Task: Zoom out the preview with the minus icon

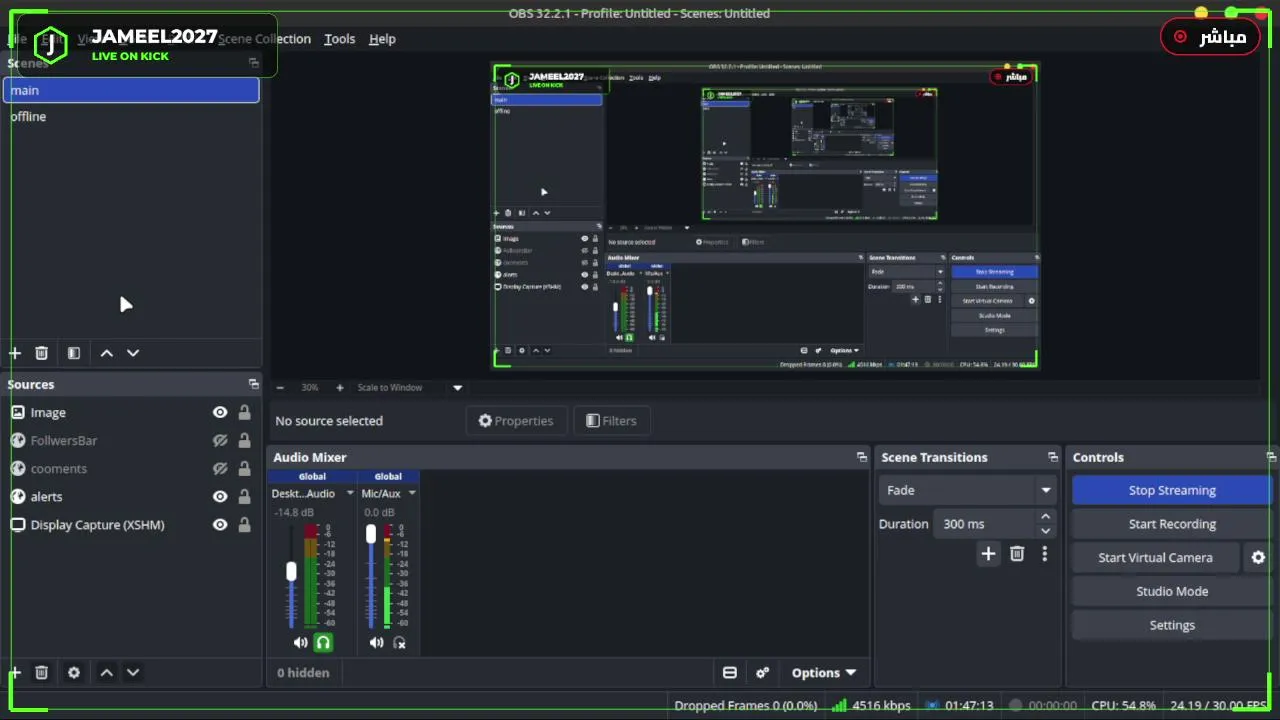Action: click(x=280, y=388)
